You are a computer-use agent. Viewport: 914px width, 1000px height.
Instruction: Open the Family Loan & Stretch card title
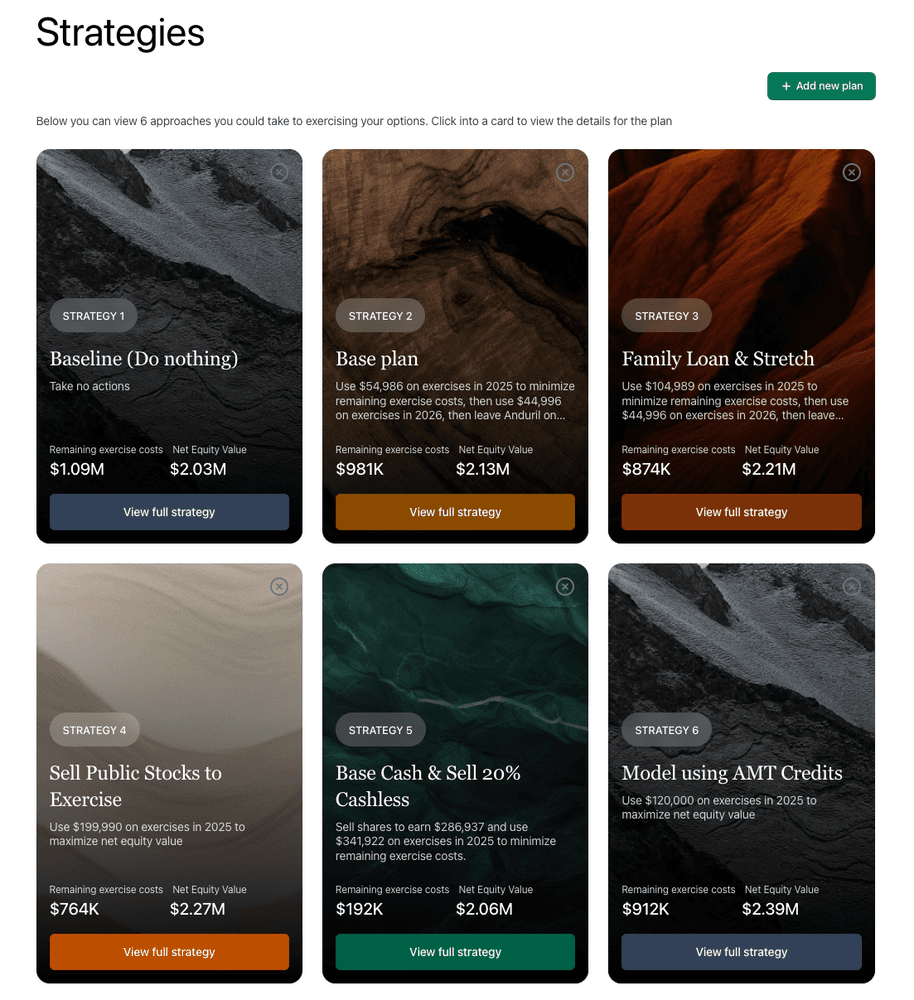[x=718, y=359]
